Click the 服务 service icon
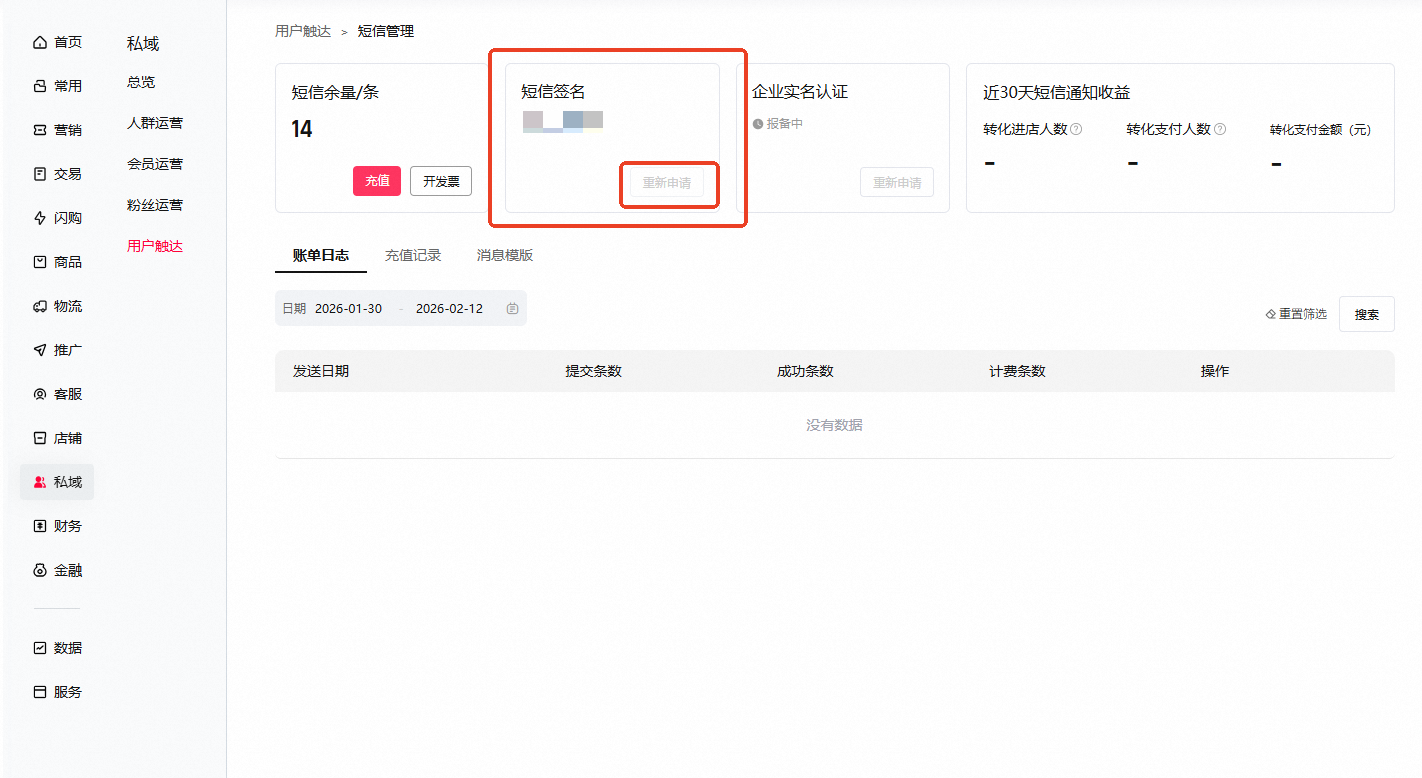The height and width of the screenshot is (778, 1422). [x=40, y=692]
